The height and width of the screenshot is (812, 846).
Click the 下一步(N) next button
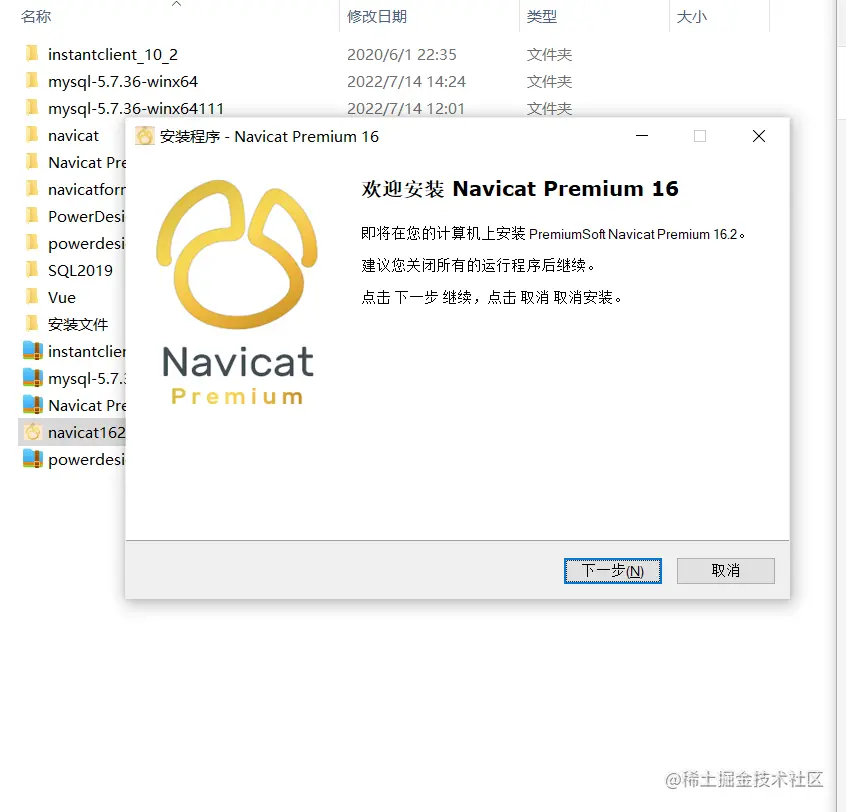[x=612, y=571]
